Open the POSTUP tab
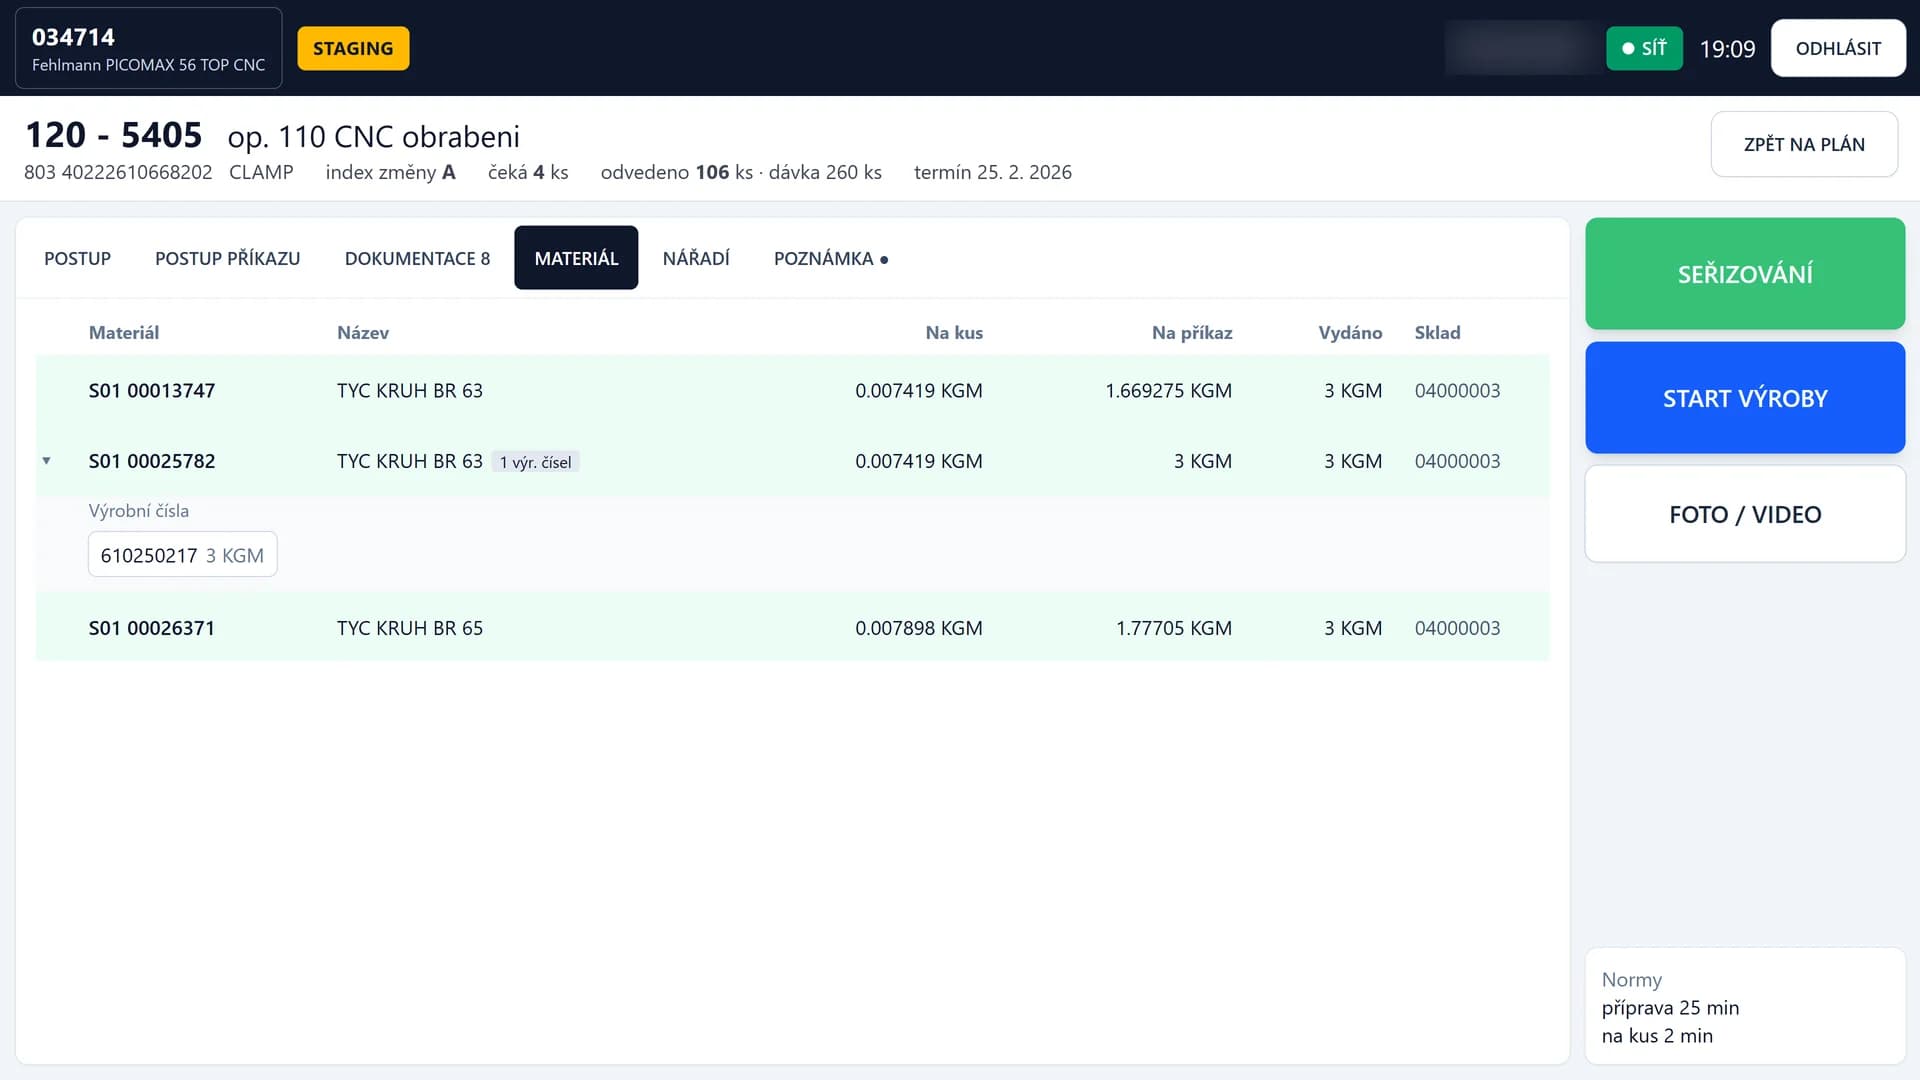Viewport: 1920px width, 1080px height. 77,258
